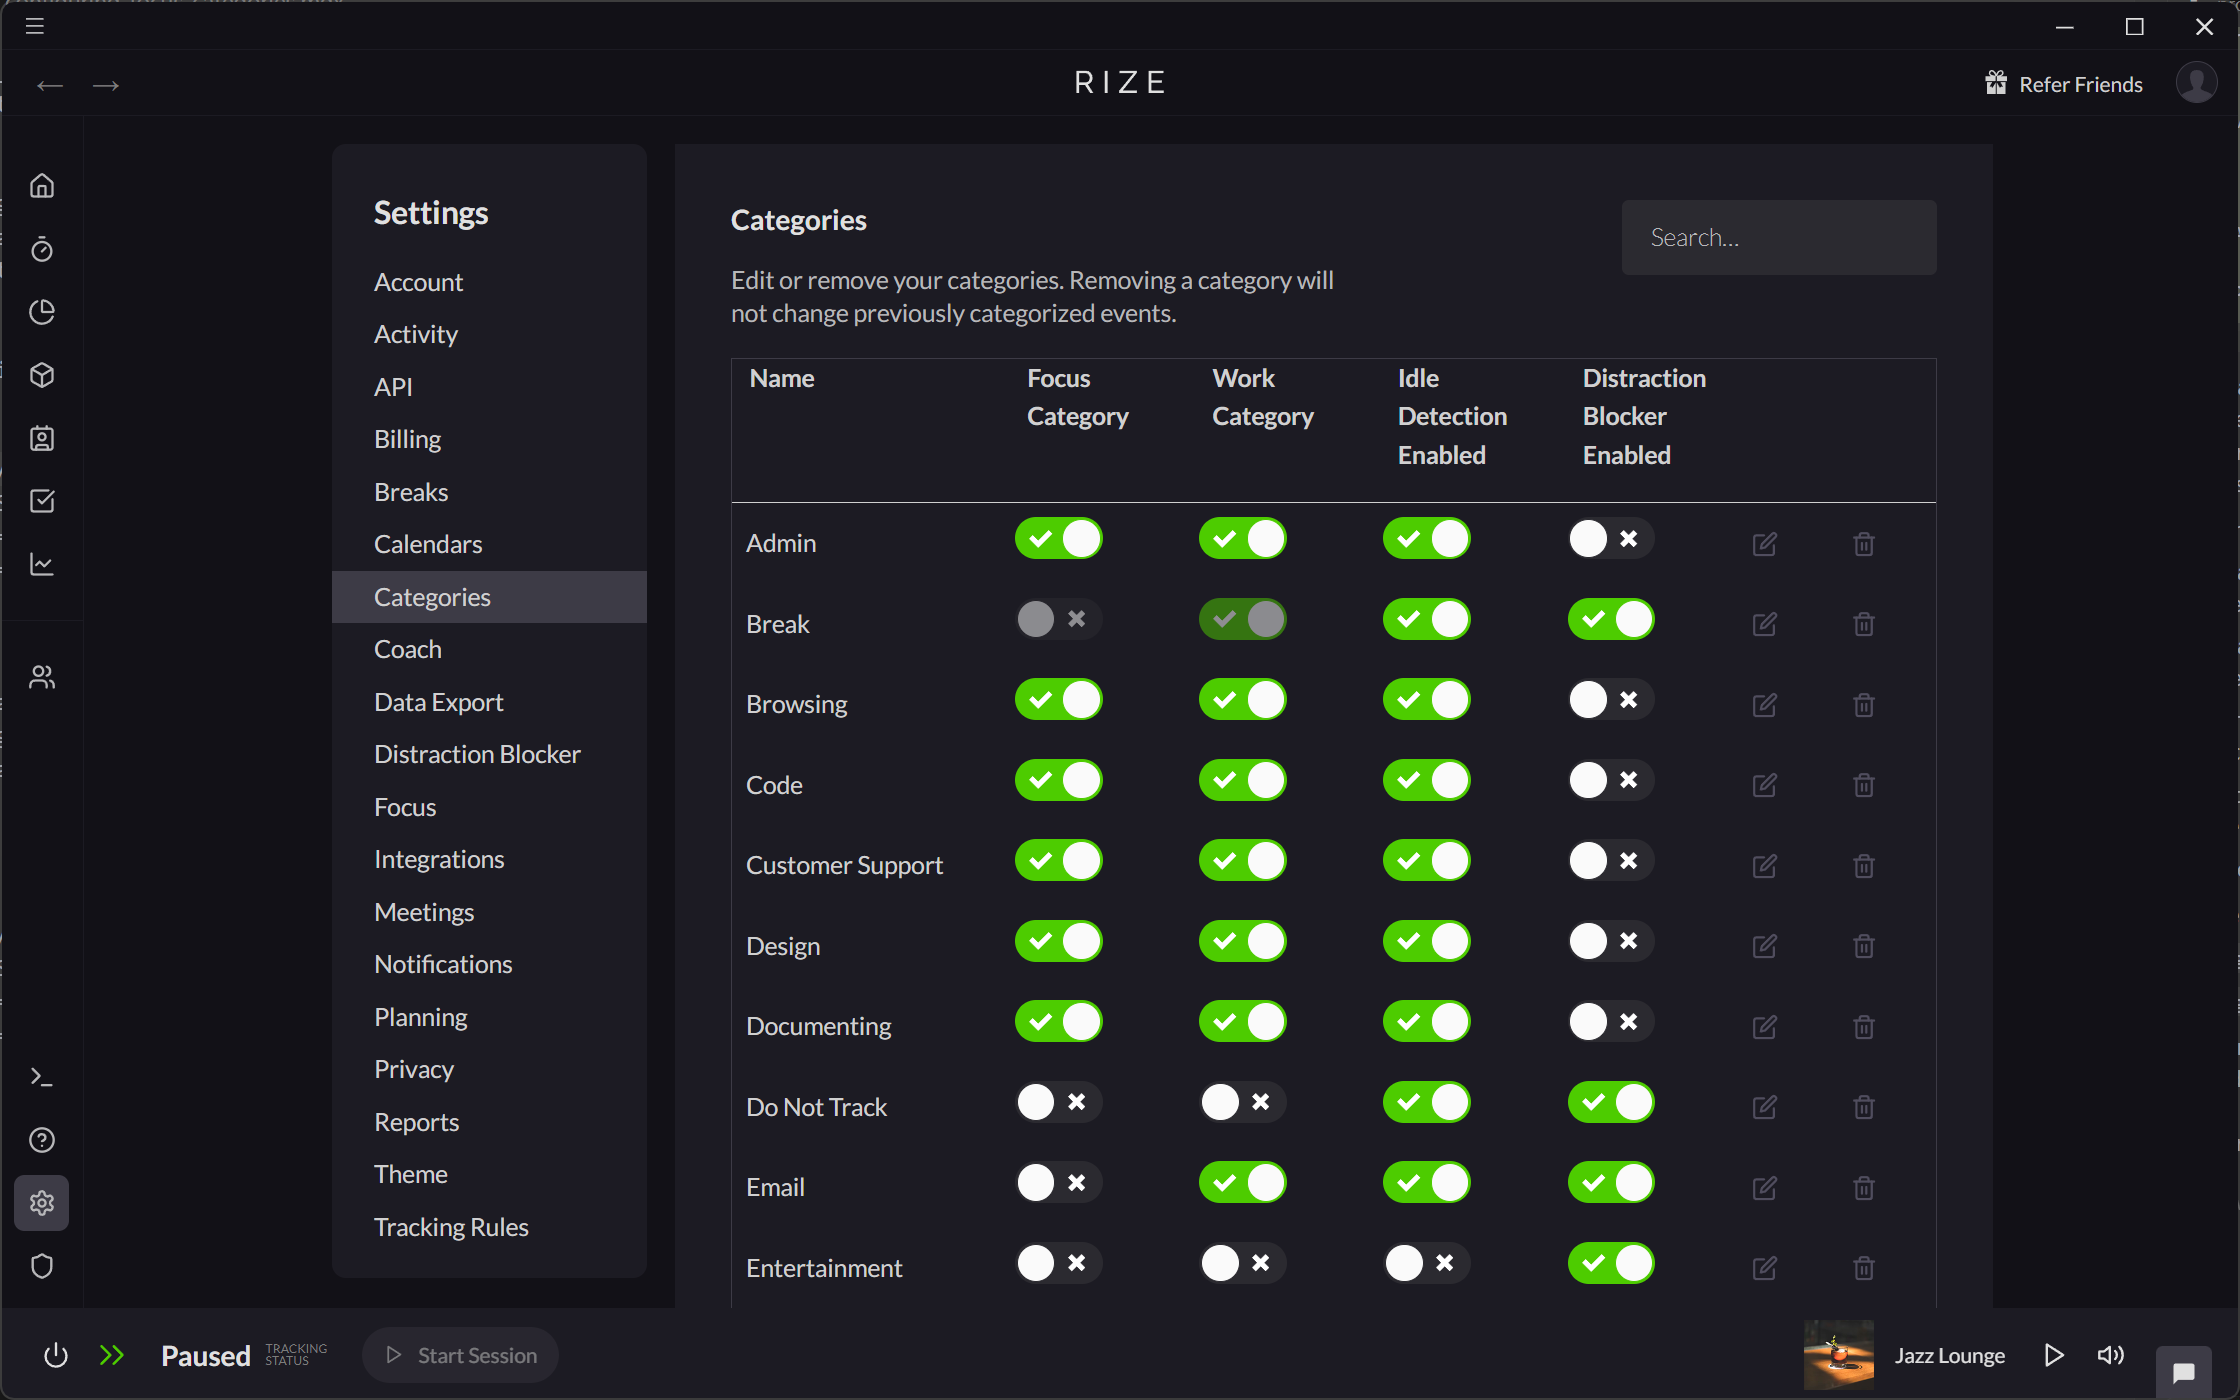
Task: Select the 3D cube projects icon
Action: 42,375
